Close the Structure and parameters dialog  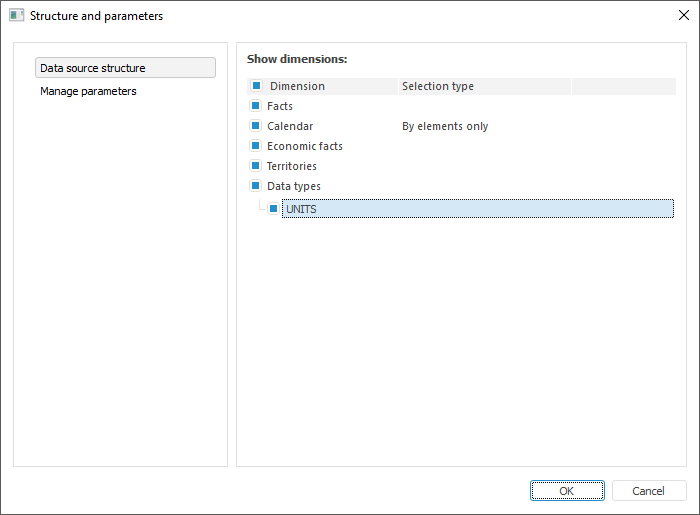[x=683, y=16]
